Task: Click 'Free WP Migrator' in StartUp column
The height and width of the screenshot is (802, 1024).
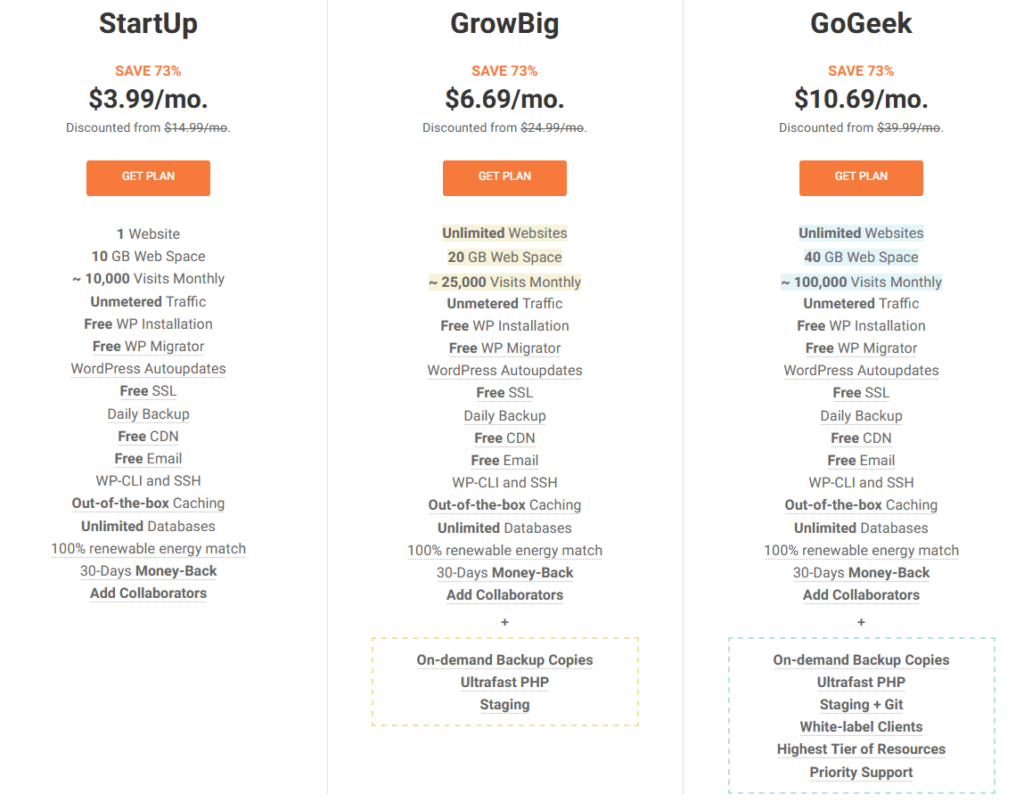Action: [148, 346]
